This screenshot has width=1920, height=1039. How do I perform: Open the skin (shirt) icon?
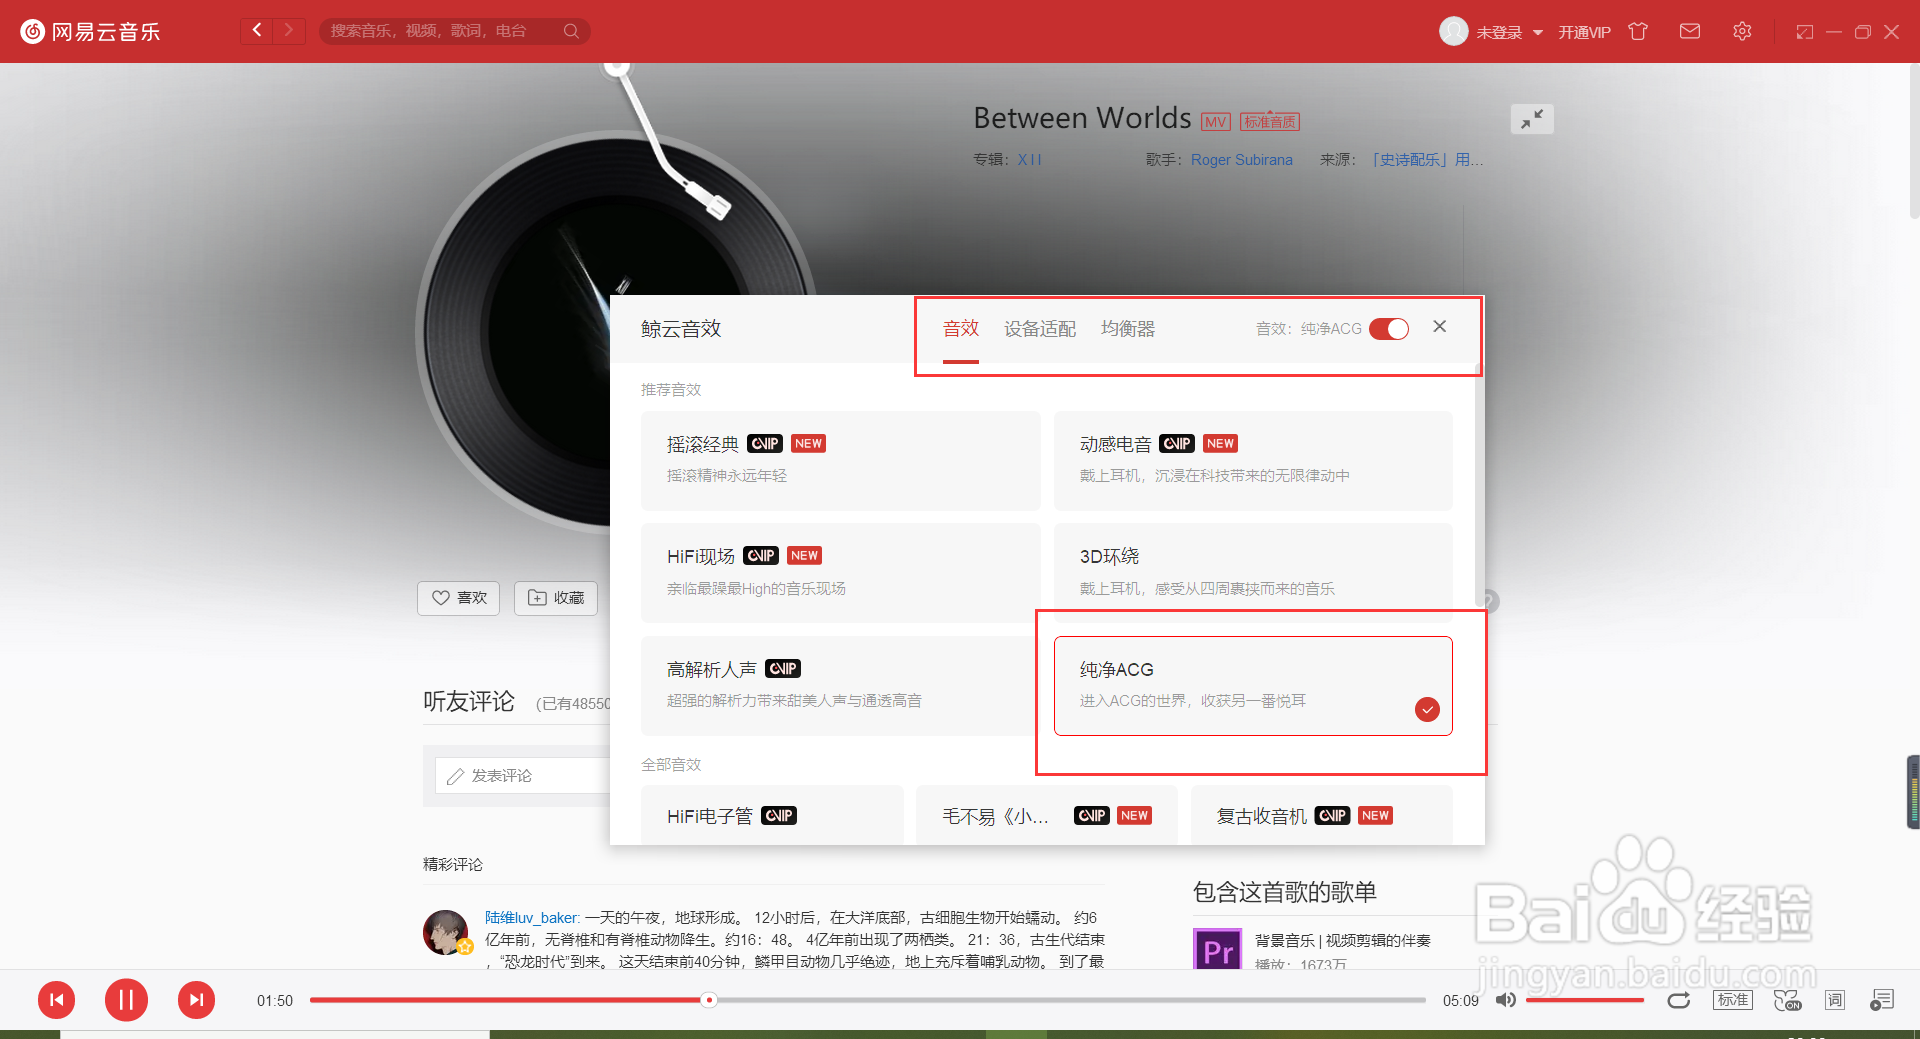tap(1638, 31)
